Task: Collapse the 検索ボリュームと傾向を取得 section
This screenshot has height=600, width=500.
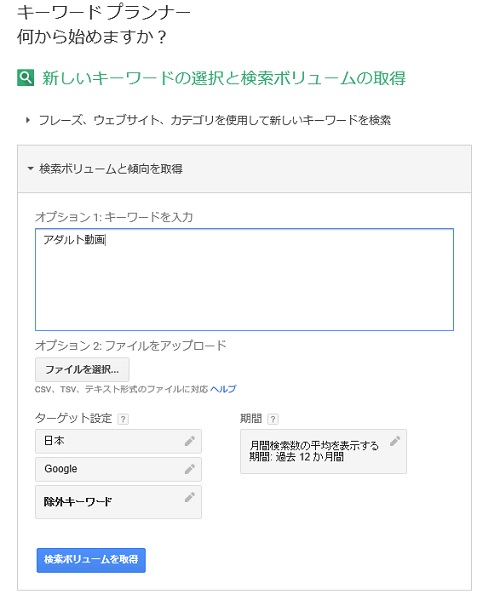Action: coord(31,168)
